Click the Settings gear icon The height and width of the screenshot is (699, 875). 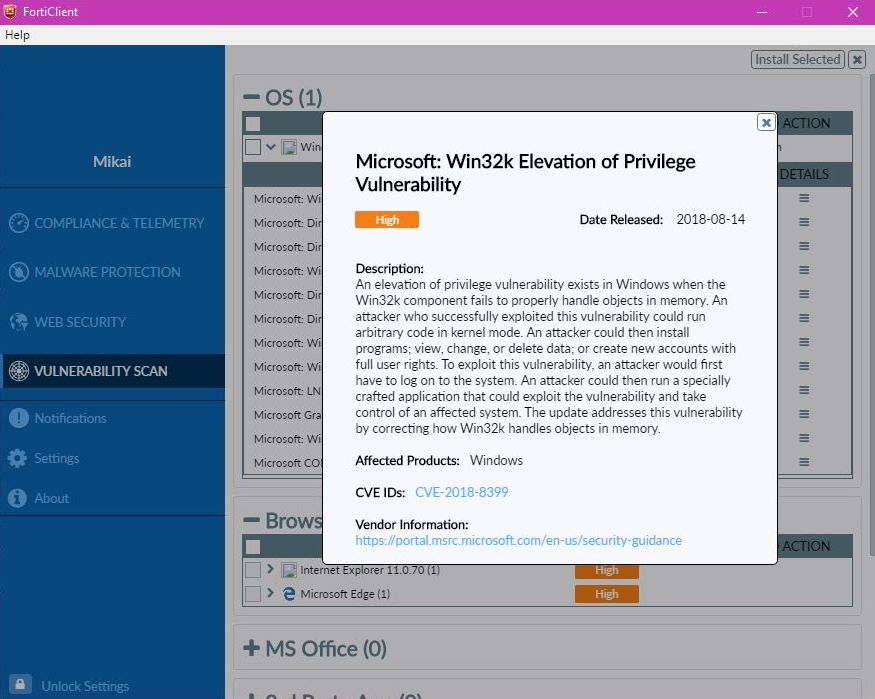17,458
